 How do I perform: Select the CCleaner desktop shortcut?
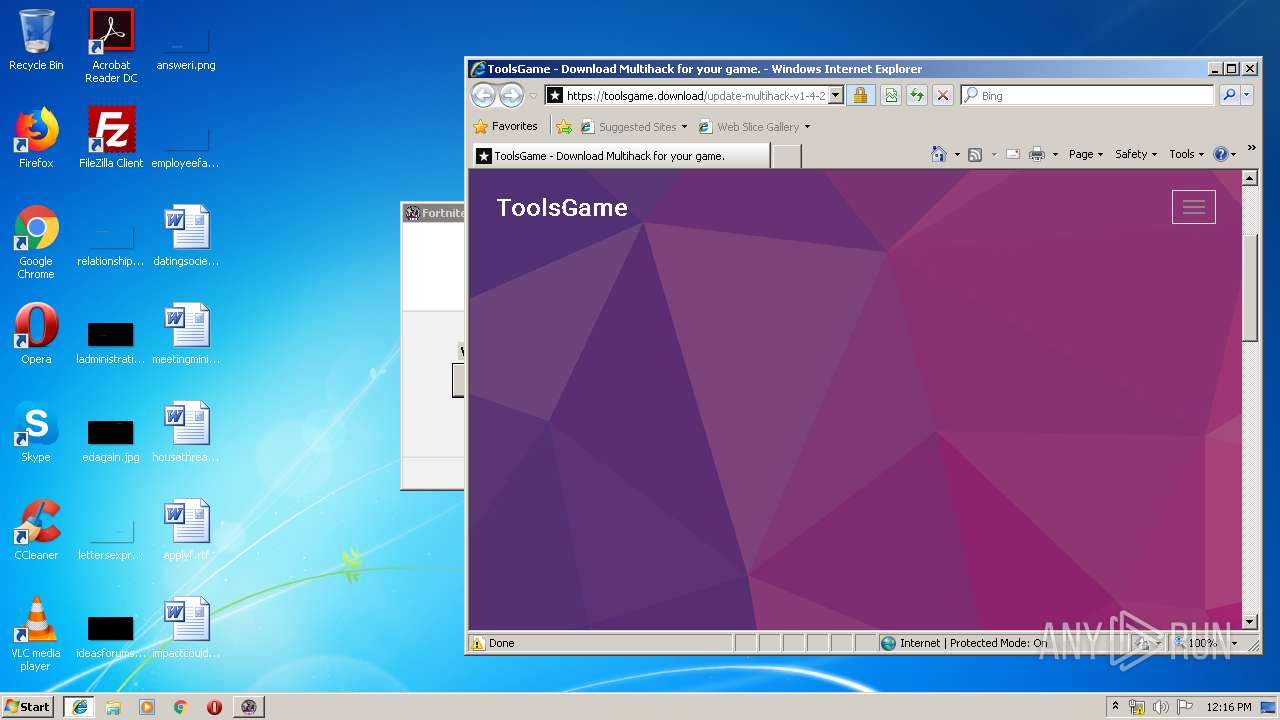pos(36,530)
